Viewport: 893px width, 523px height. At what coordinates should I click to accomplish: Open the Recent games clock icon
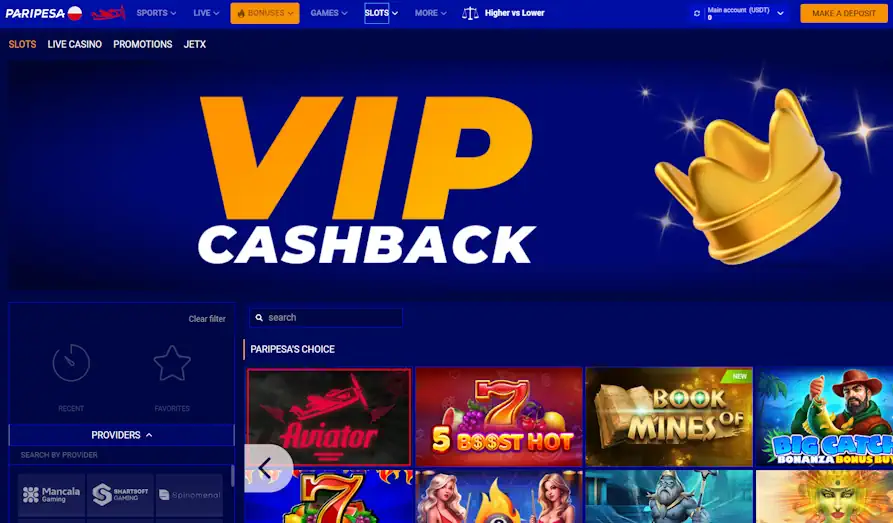pyautogui.click(x=71, y=362)
